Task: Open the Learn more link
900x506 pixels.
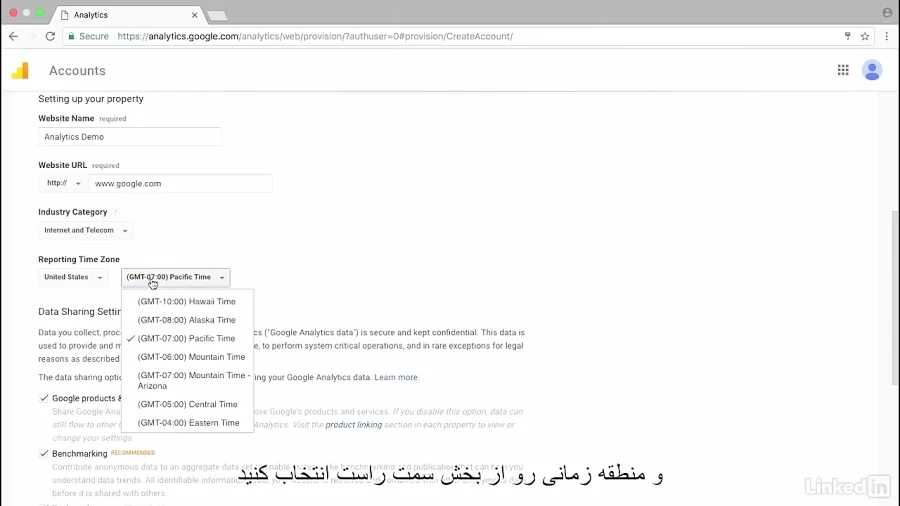Action: click(396, 377)
